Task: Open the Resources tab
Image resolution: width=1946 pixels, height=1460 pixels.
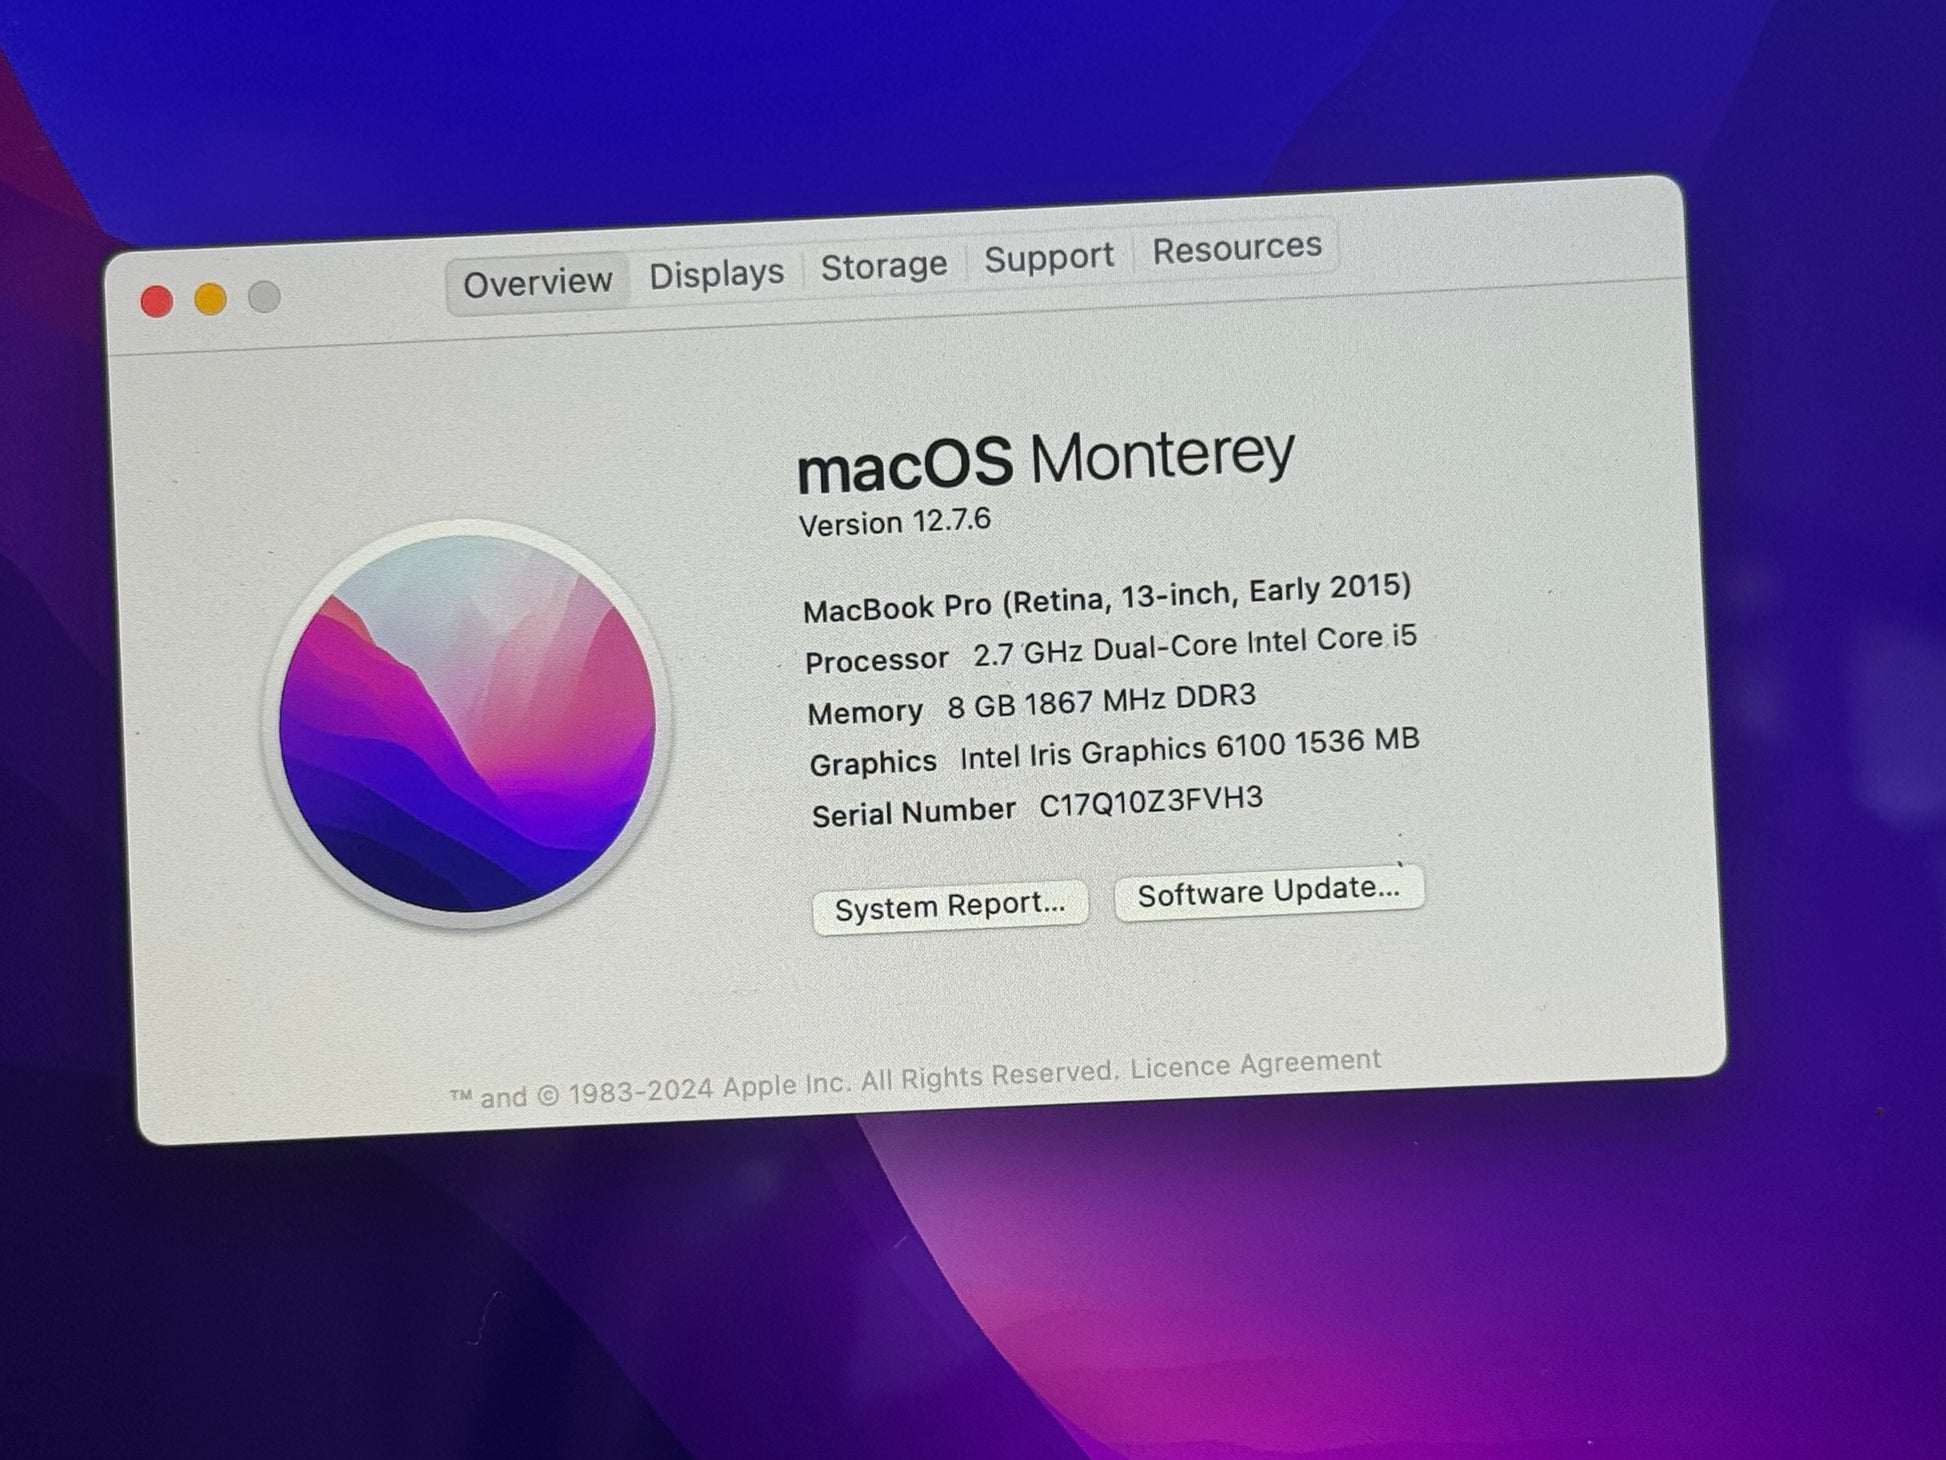Action: coord(1236,248)
